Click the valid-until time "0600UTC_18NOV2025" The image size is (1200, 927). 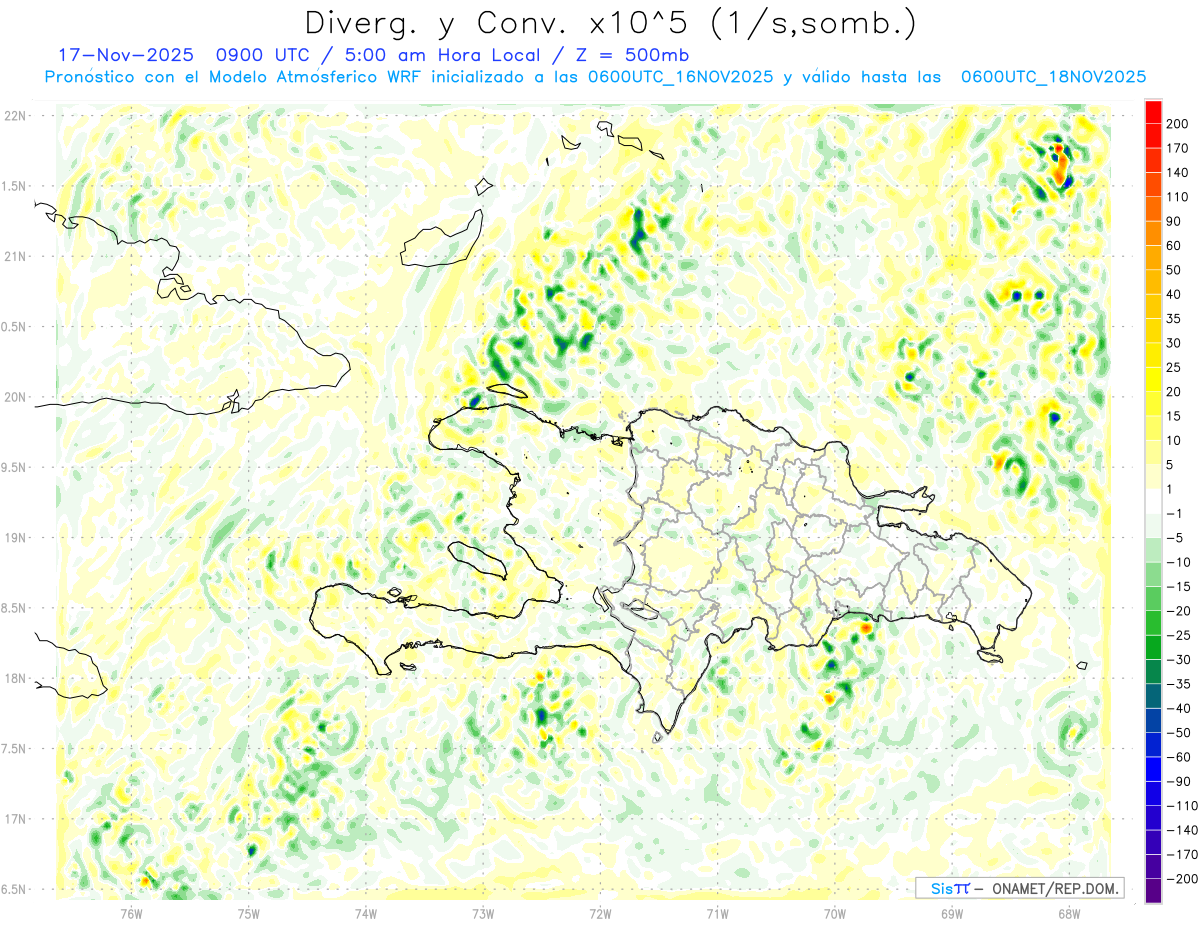click(x=1053, y=77)
